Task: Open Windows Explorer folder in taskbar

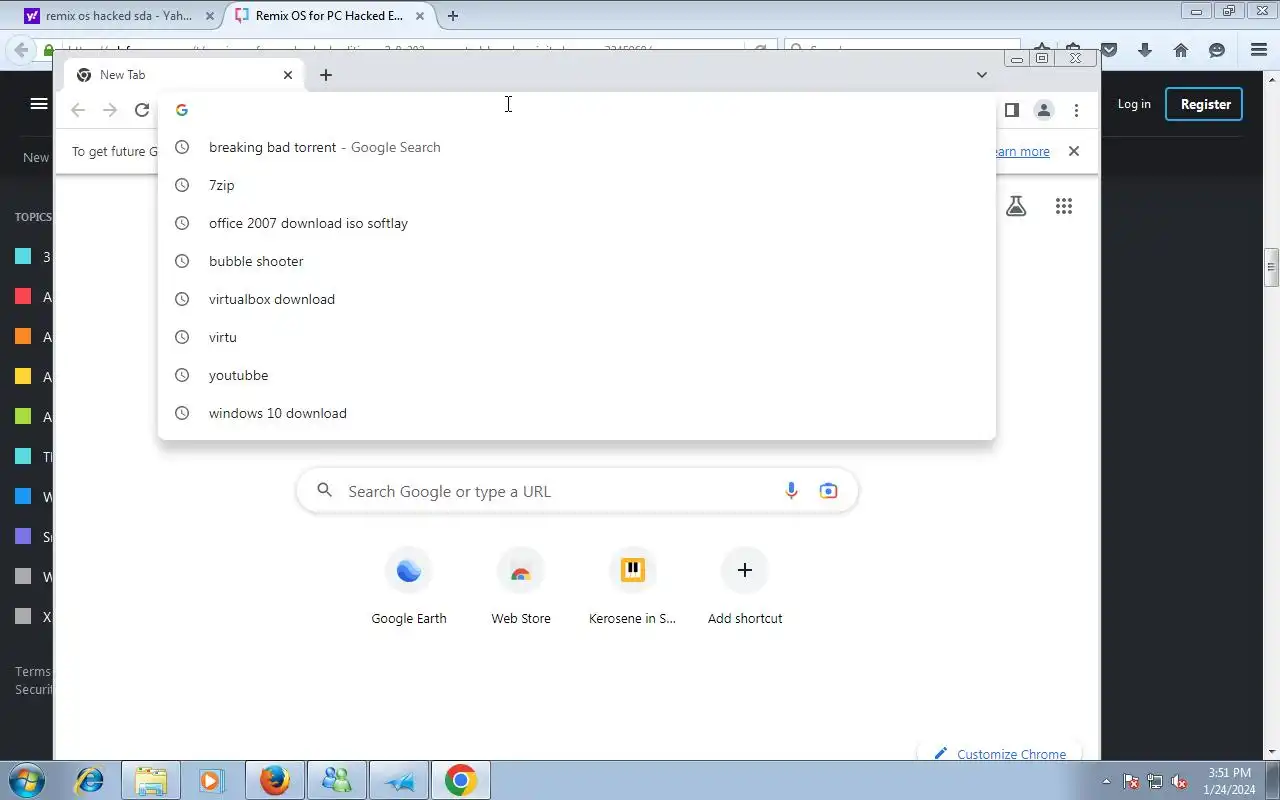Action: (x=151, y=780)
